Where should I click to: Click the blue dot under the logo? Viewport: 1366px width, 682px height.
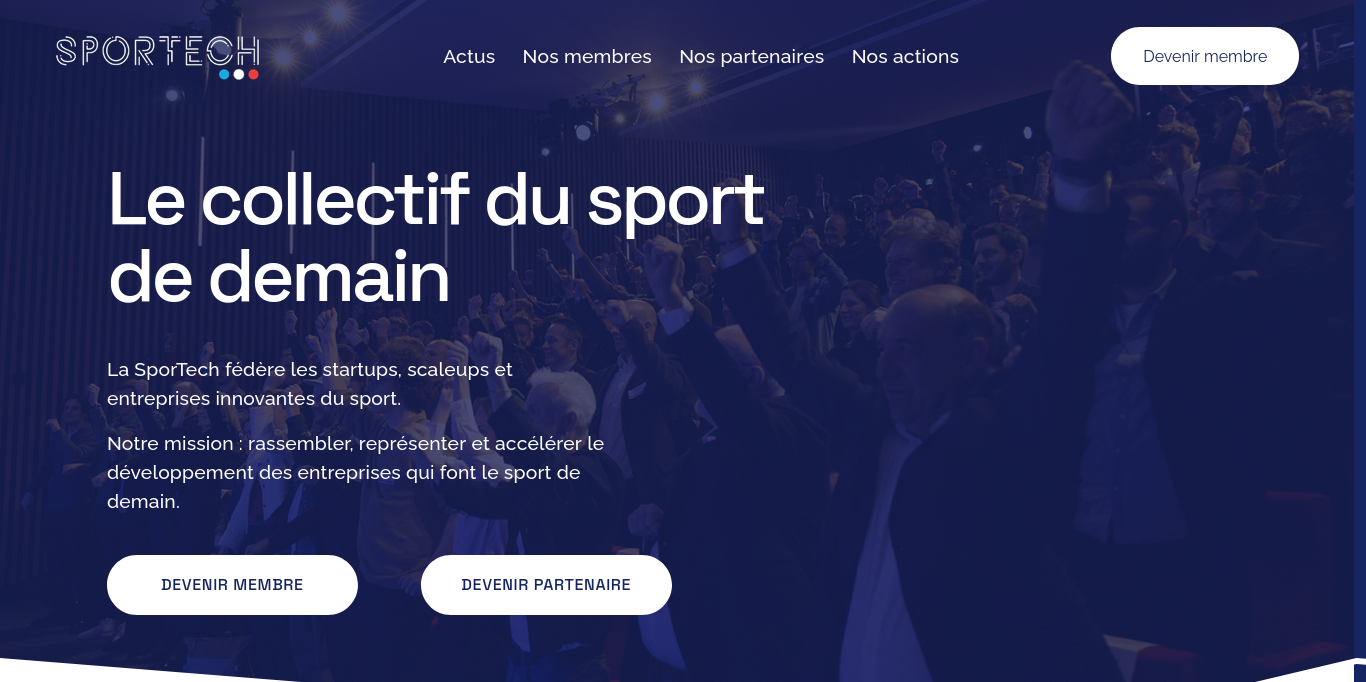[224, 74]
